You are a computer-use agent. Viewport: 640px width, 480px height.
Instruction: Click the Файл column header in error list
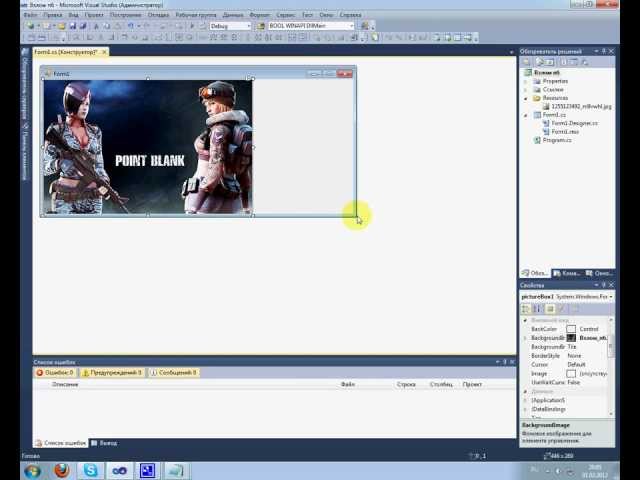348,384
